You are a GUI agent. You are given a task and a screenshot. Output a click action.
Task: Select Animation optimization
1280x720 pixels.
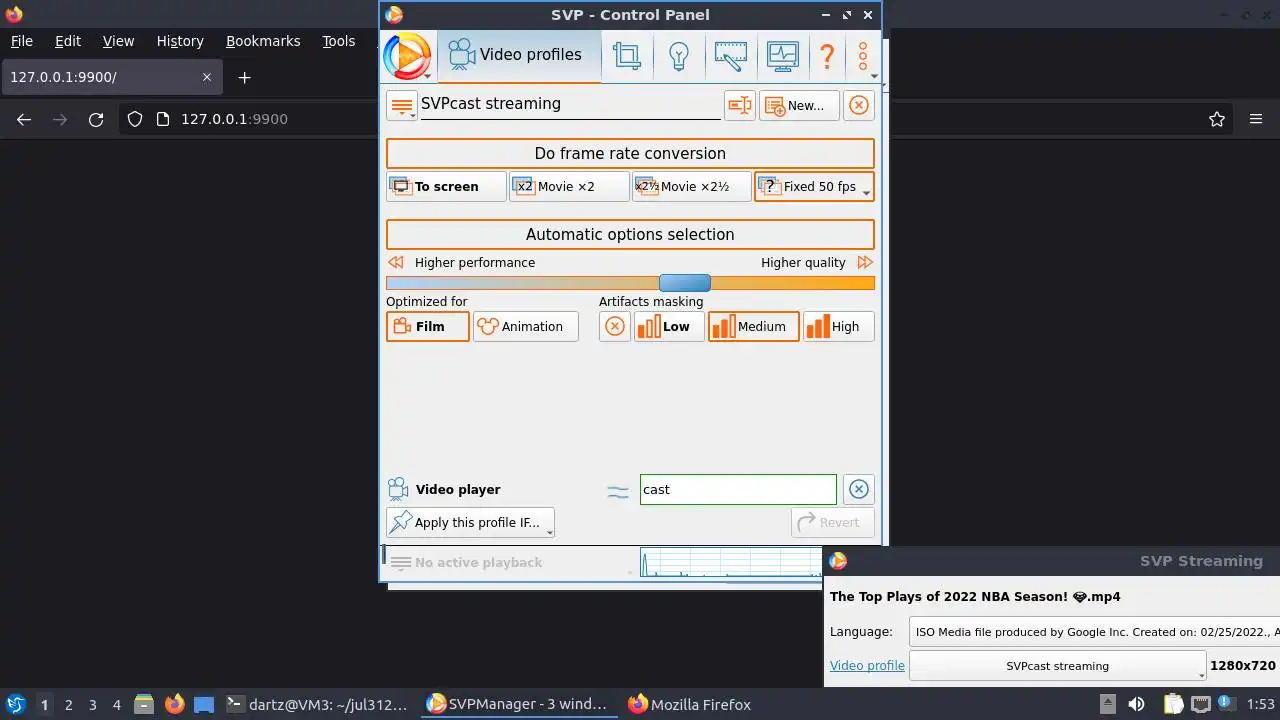525,327
